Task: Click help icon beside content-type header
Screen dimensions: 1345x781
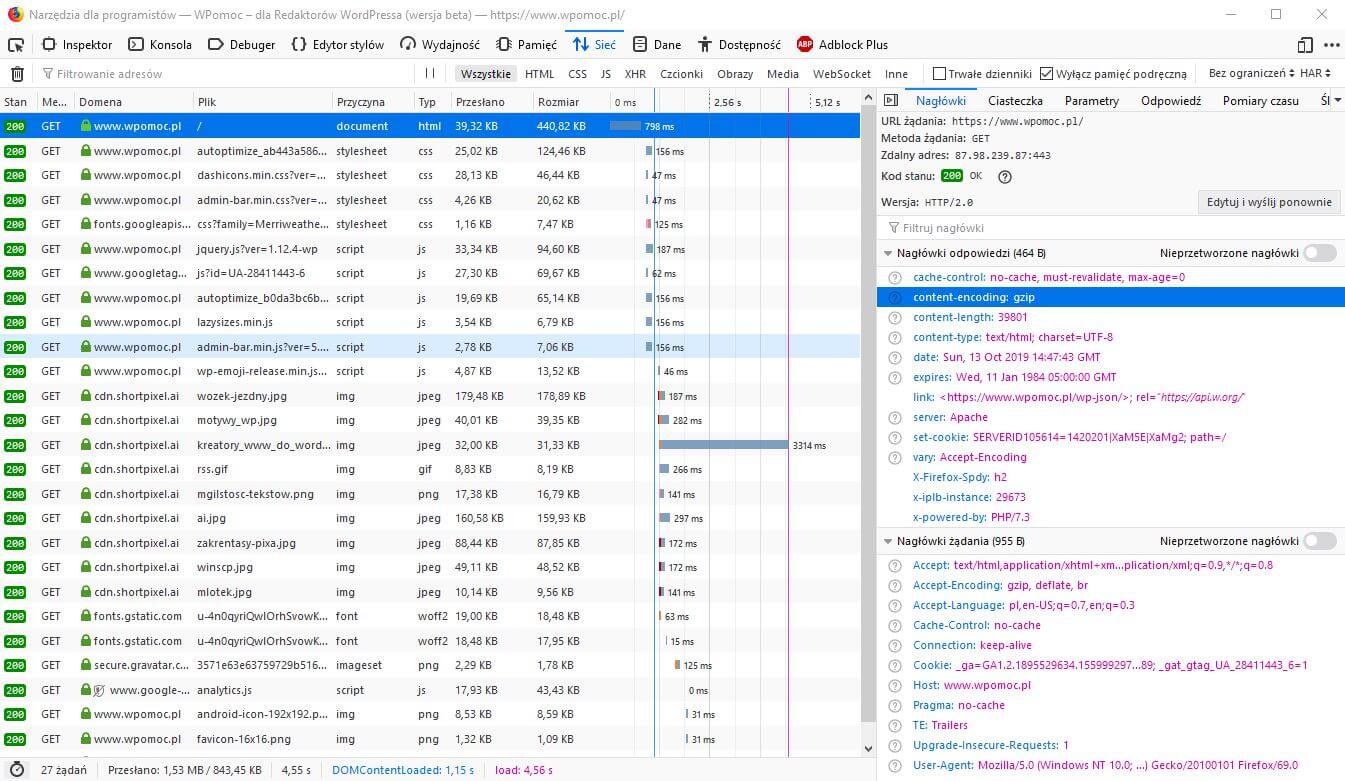Action: click(895, 338)
